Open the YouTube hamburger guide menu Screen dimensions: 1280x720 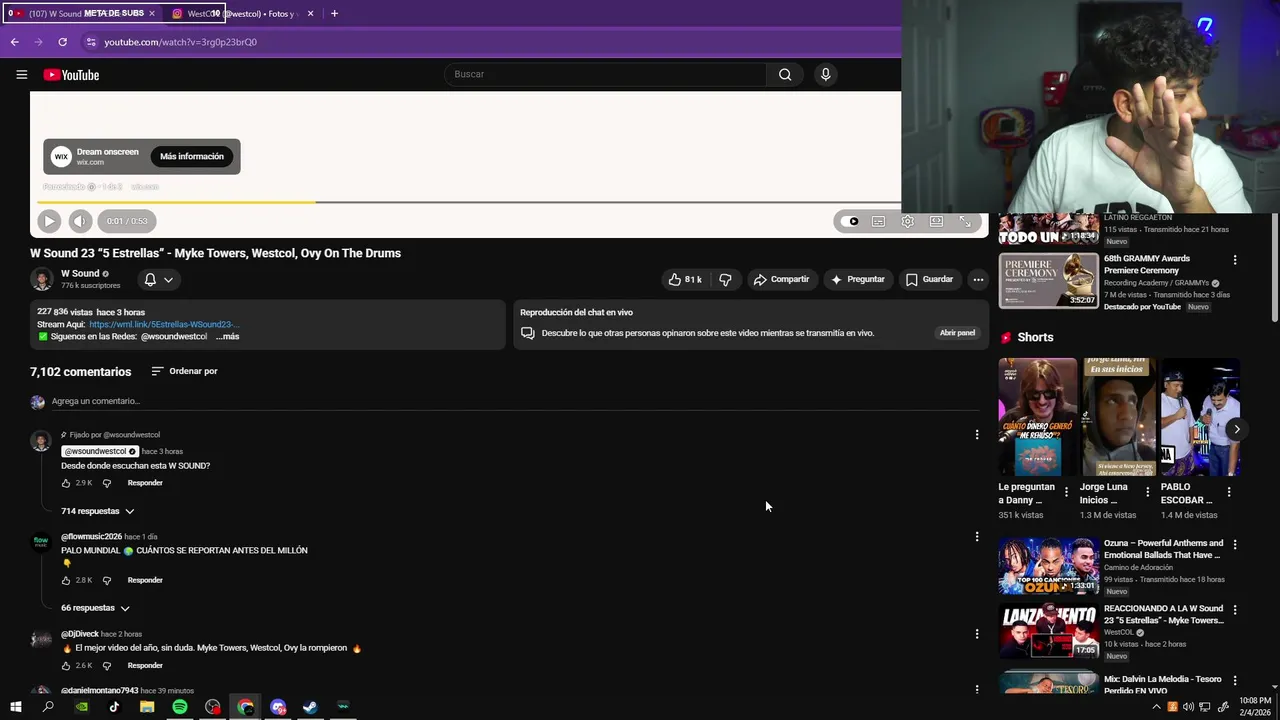click(21, 75)
